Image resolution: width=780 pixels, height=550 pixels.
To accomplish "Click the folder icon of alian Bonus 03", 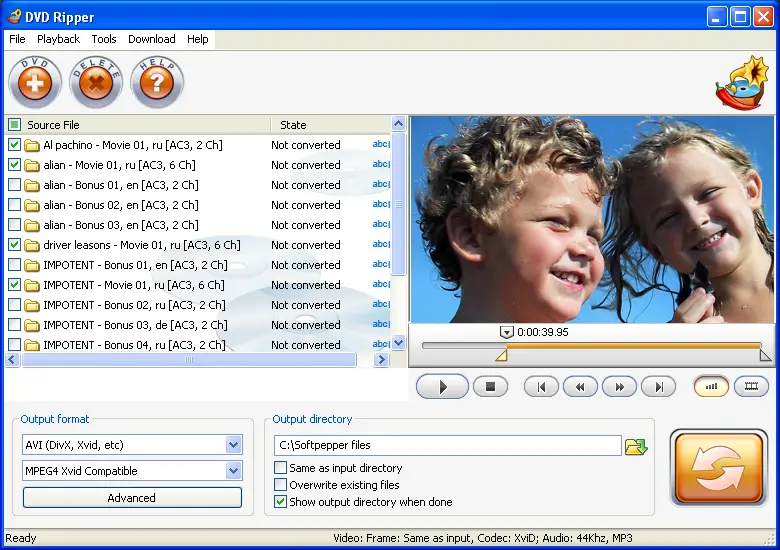I will 32,225.
